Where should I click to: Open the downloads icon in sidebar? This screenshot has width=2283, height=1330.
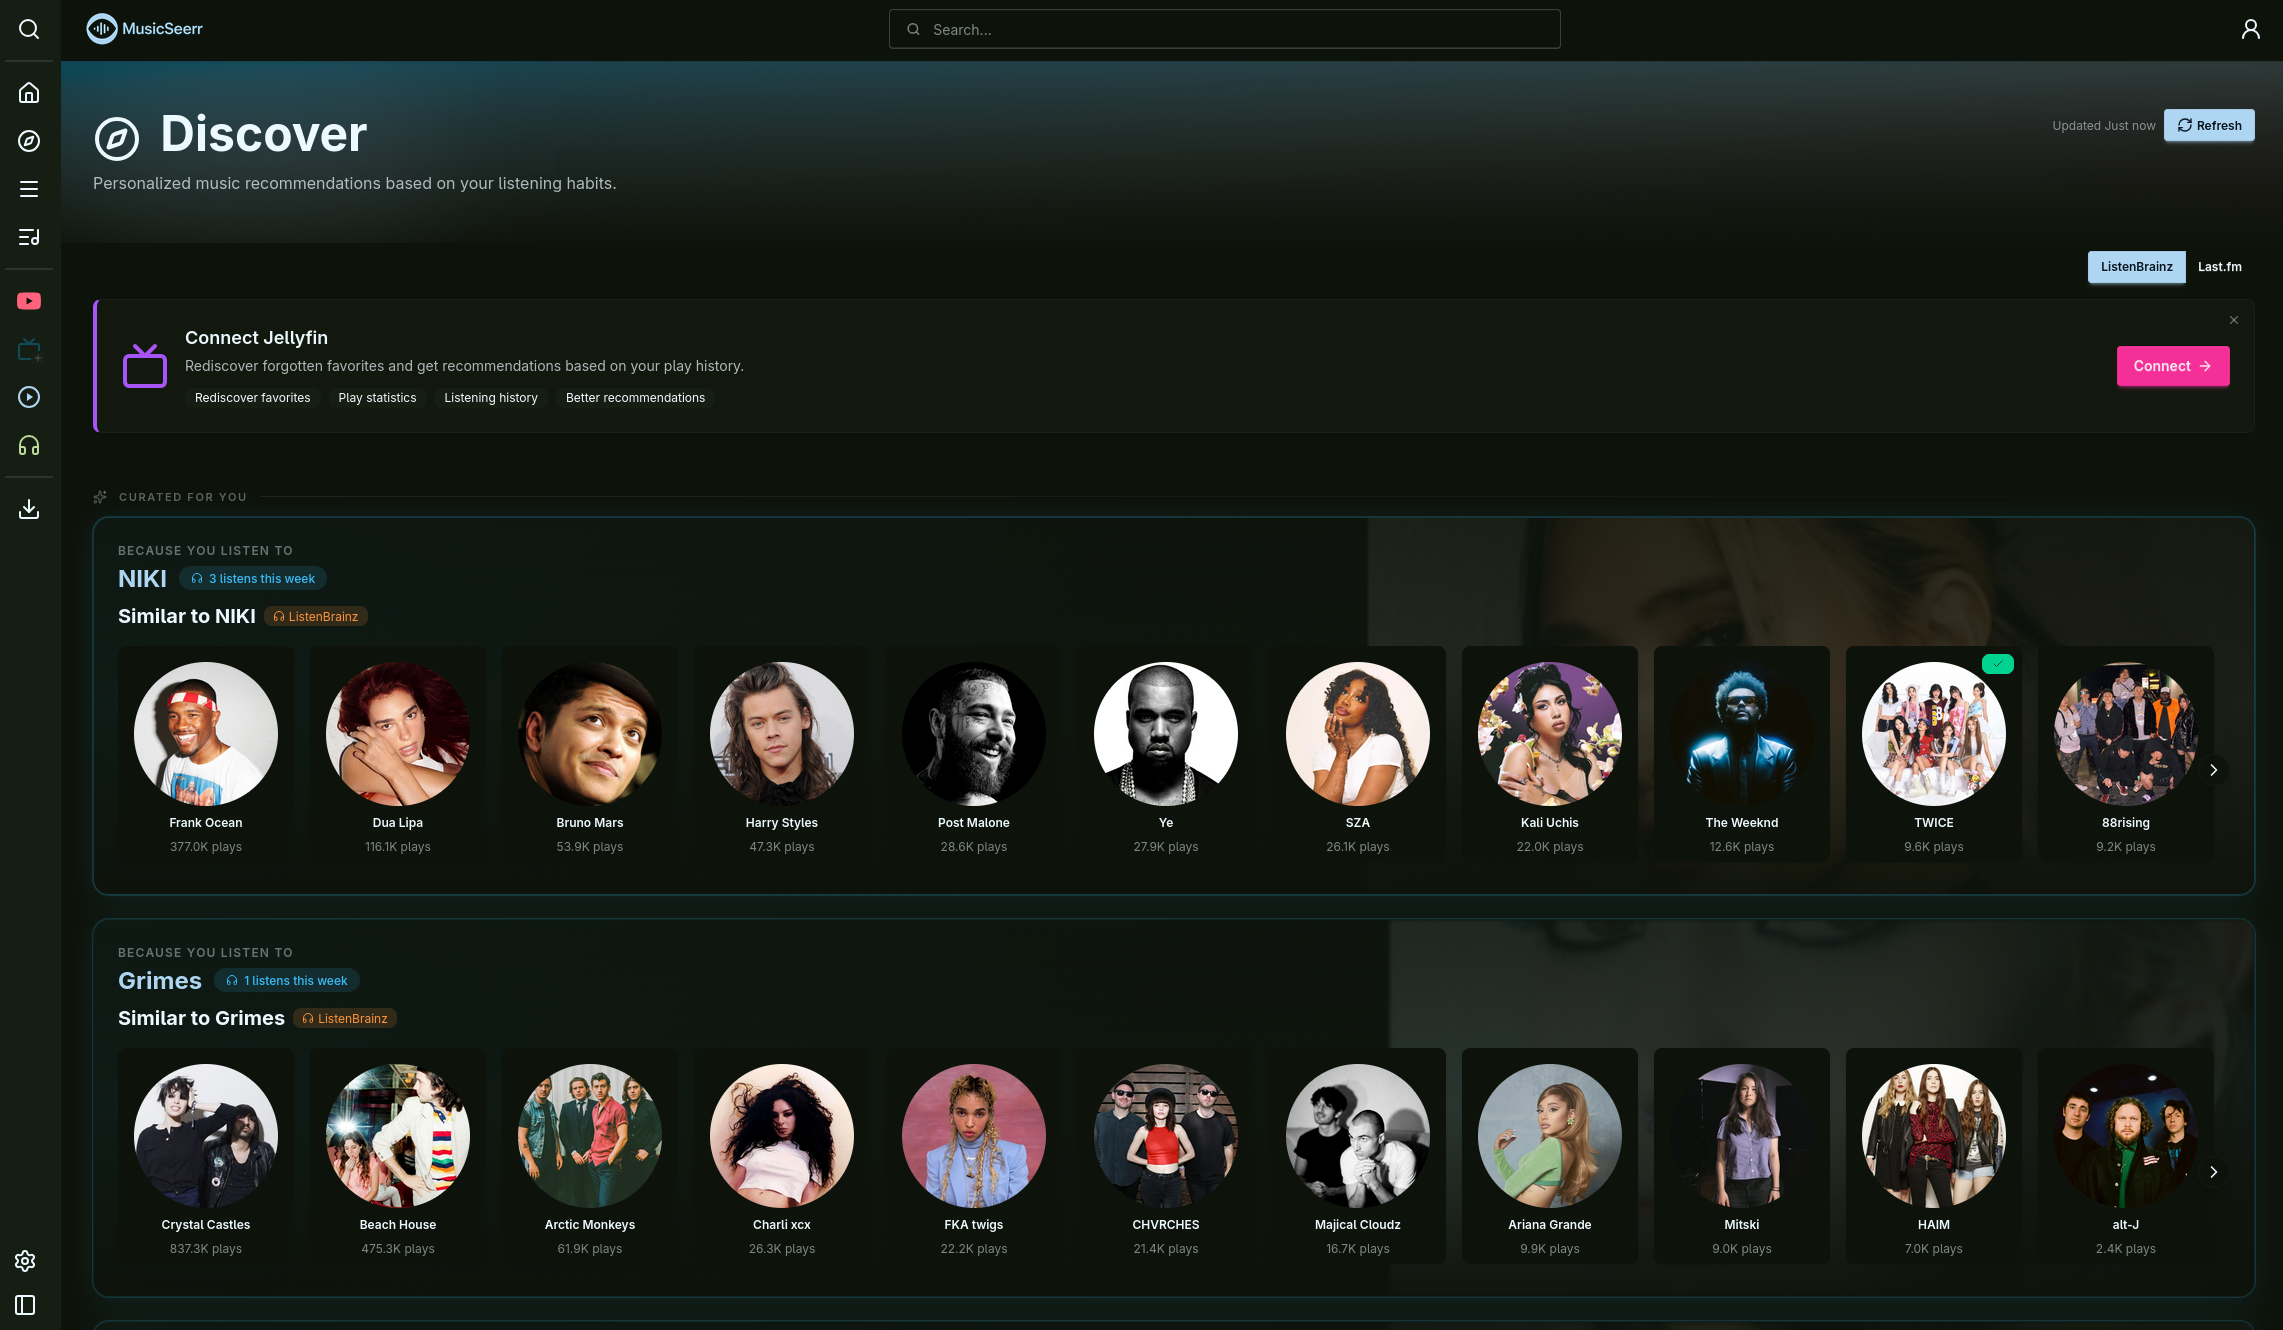tap(29, 509)
